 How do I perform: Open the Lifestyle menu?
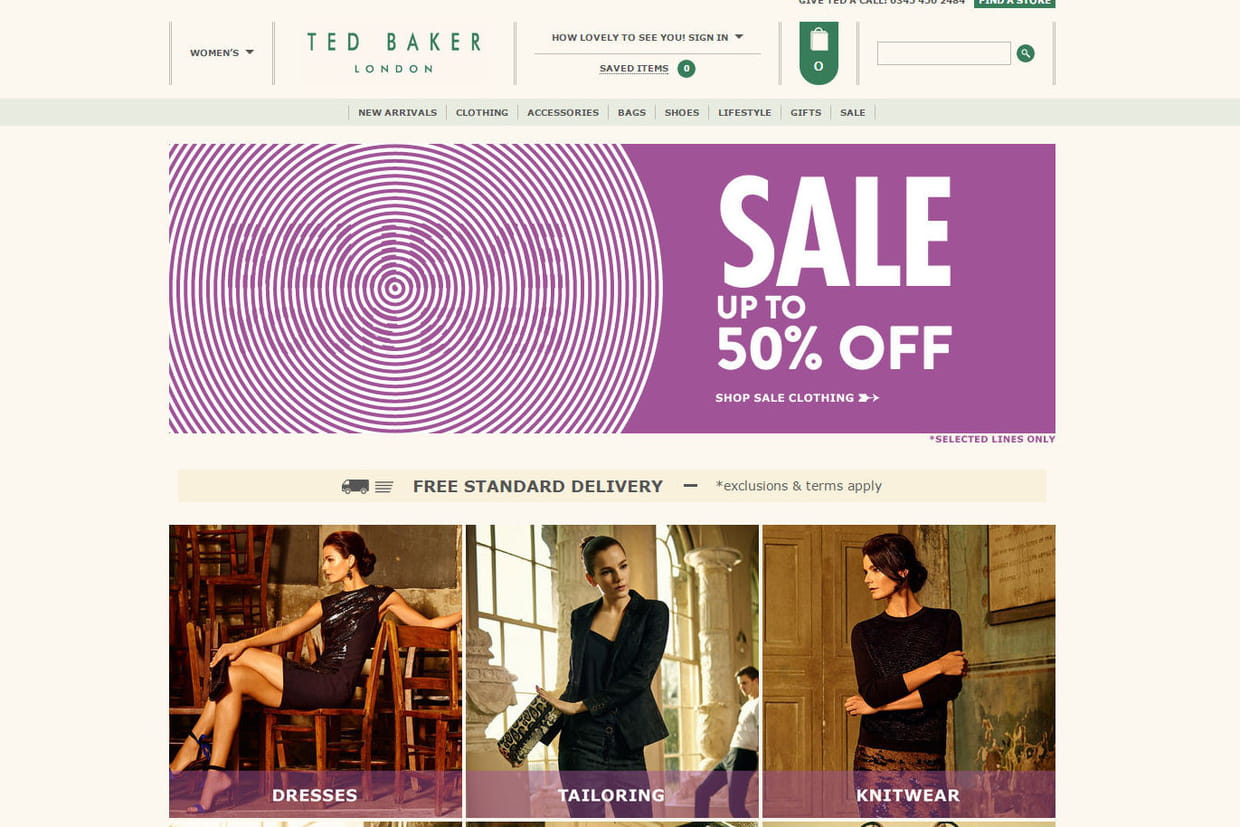[x=745, y=113]
